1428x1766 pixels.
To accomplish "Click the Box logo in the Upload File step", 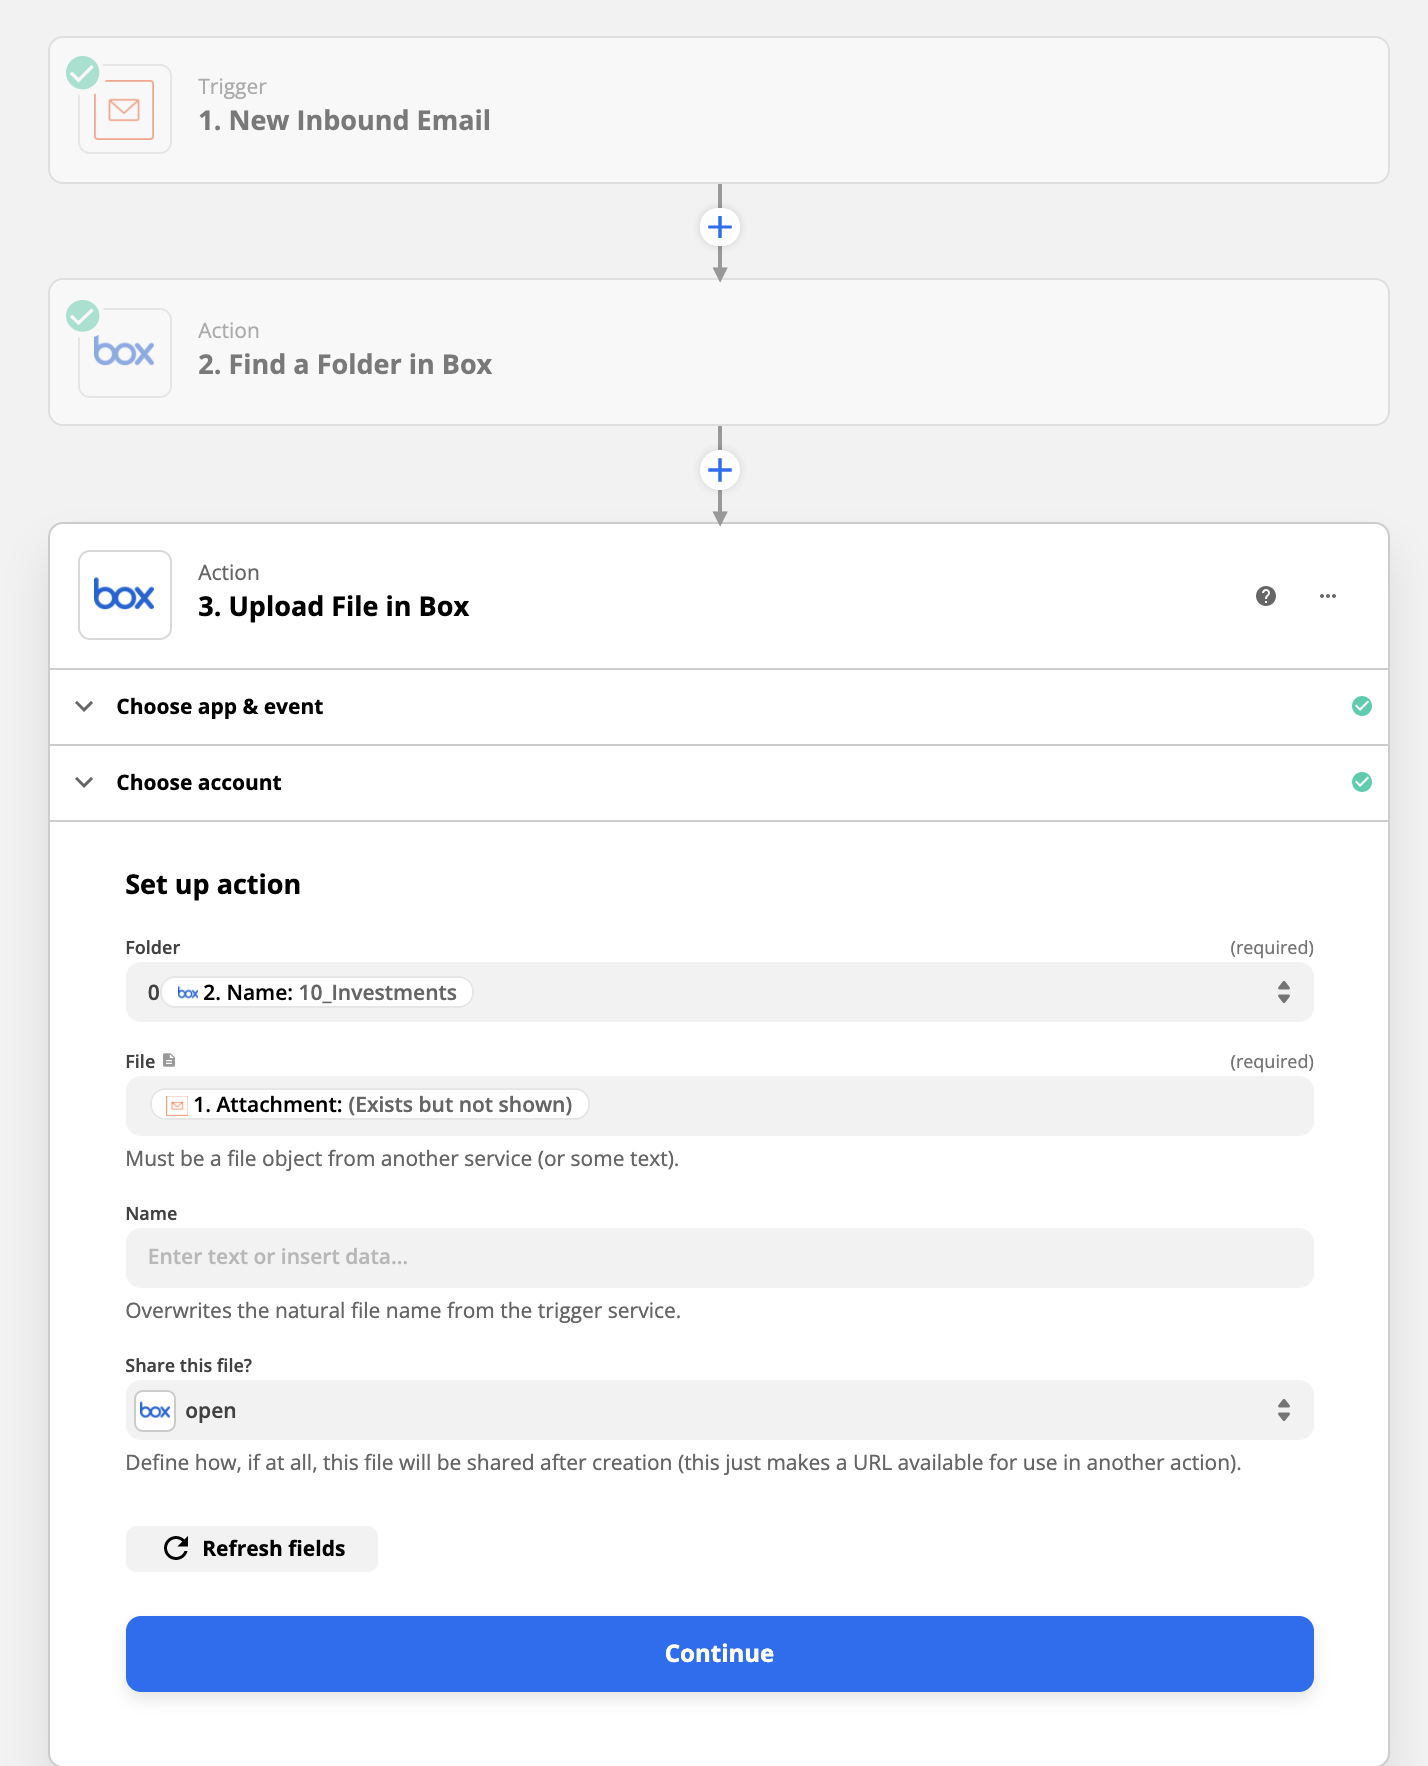I will [x=124, y=595].
